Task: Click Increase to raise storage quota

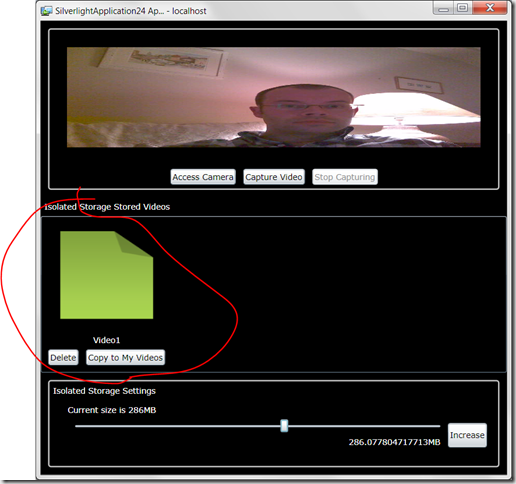Action: [467, 435]
